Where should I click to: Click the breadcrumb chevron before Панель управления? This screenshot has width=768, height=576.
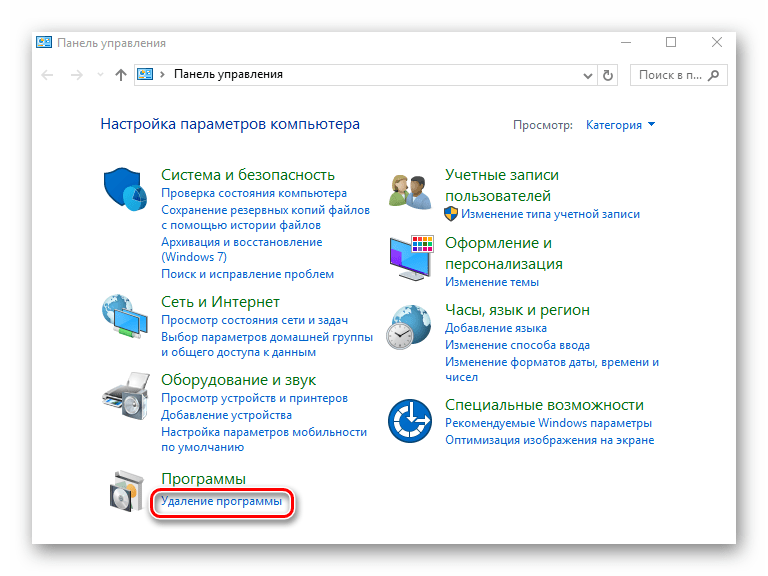[x=162, y=74]
